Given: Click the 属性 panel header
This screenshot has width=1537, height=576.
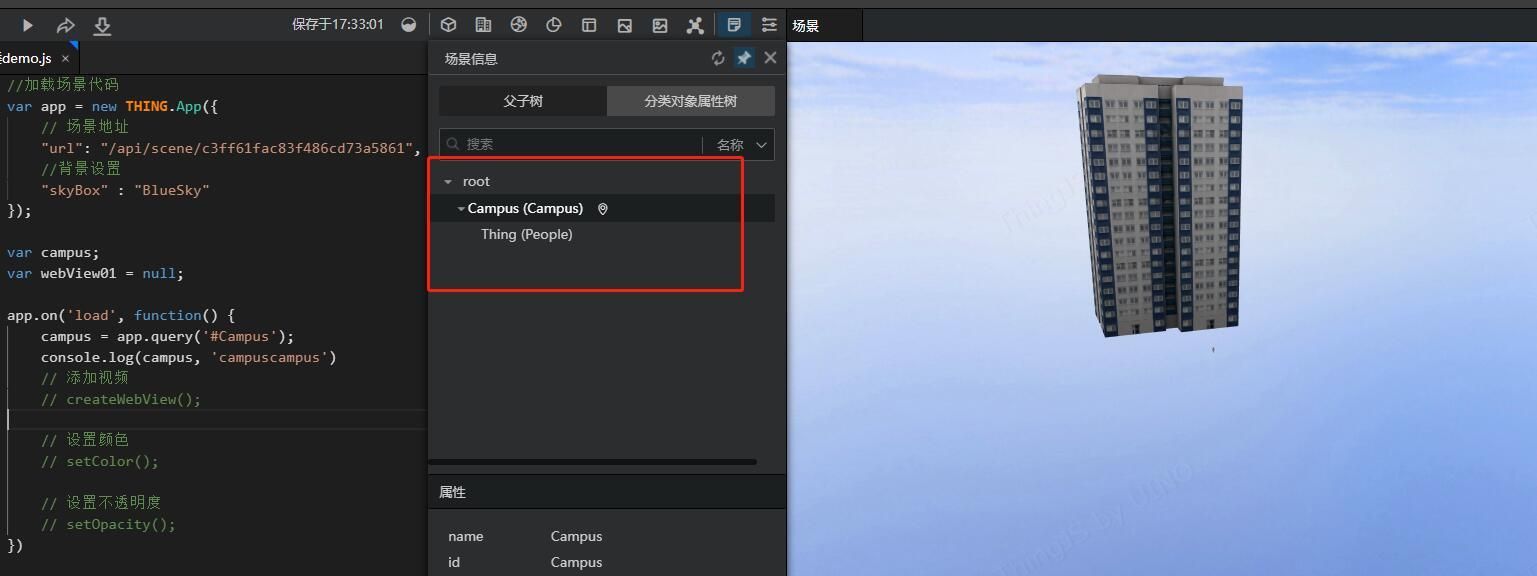Looking at the screenshot, I should click(x=607, y=492).
